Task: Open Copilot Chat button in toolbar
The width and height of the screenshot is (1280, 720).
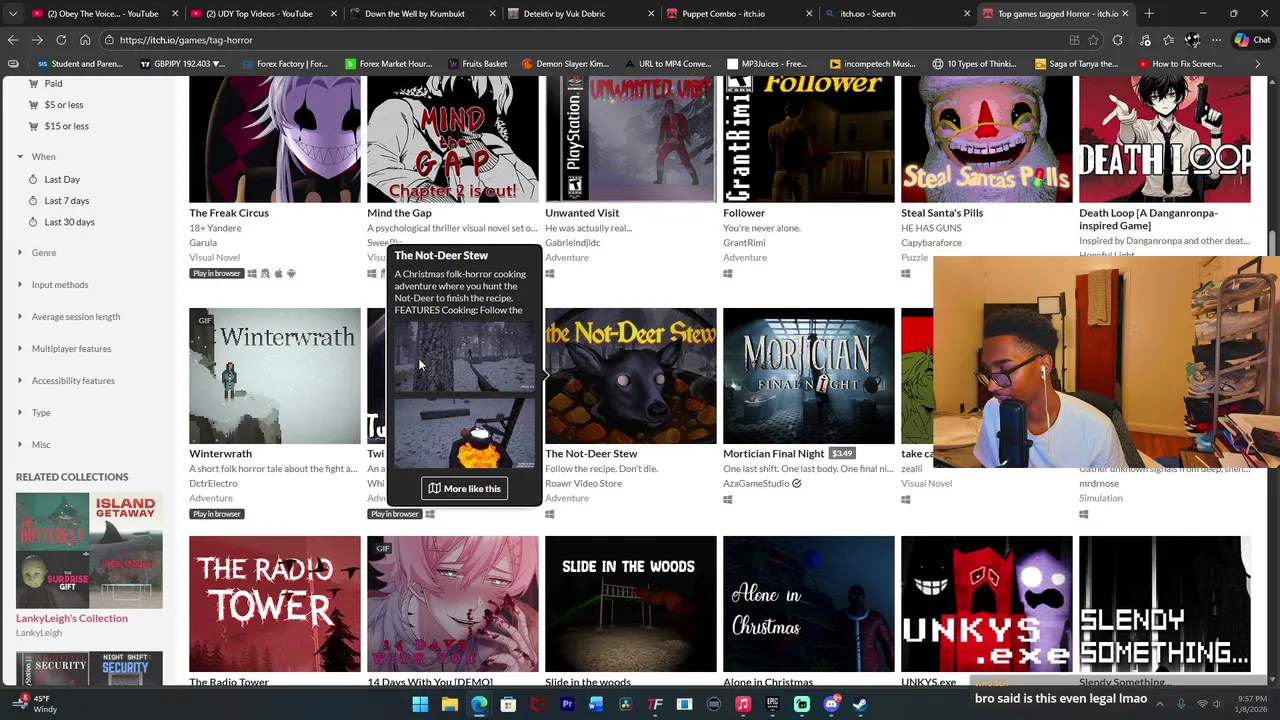Action: 1251,40
